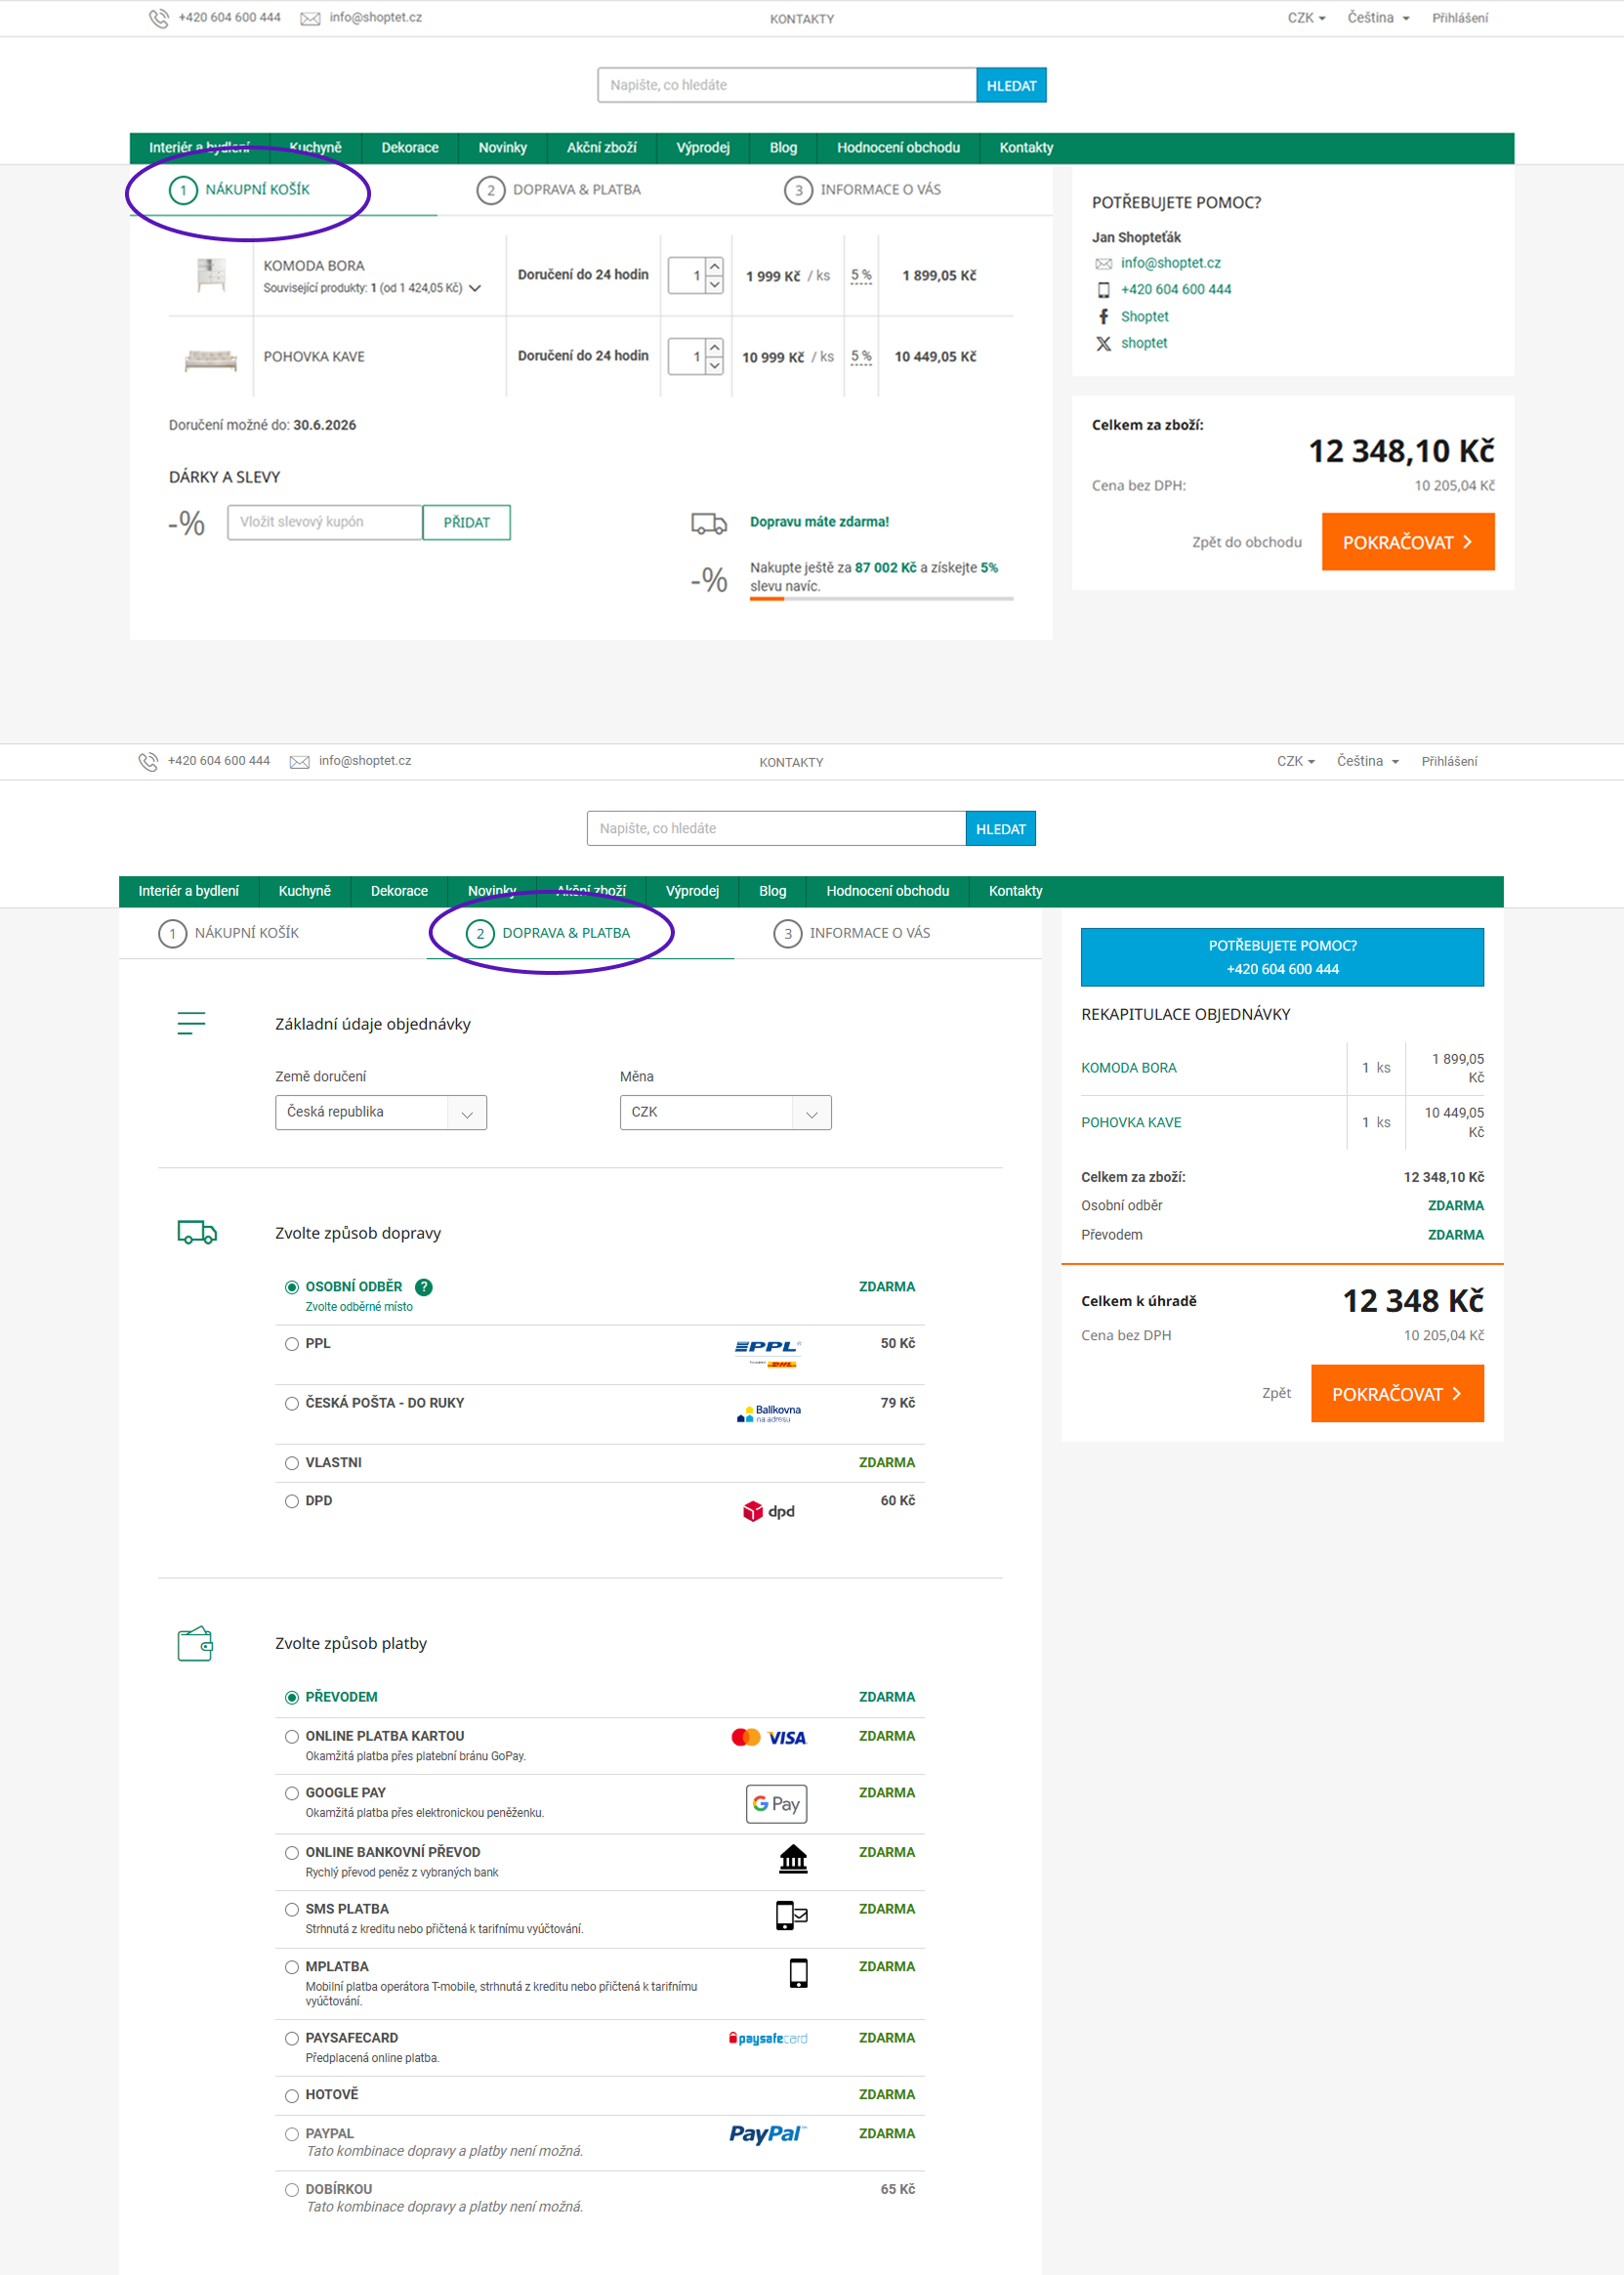Screen dimensions: 1624x2275
Task: Click the envelope icon in the help panel
Action: [1103, 263]
